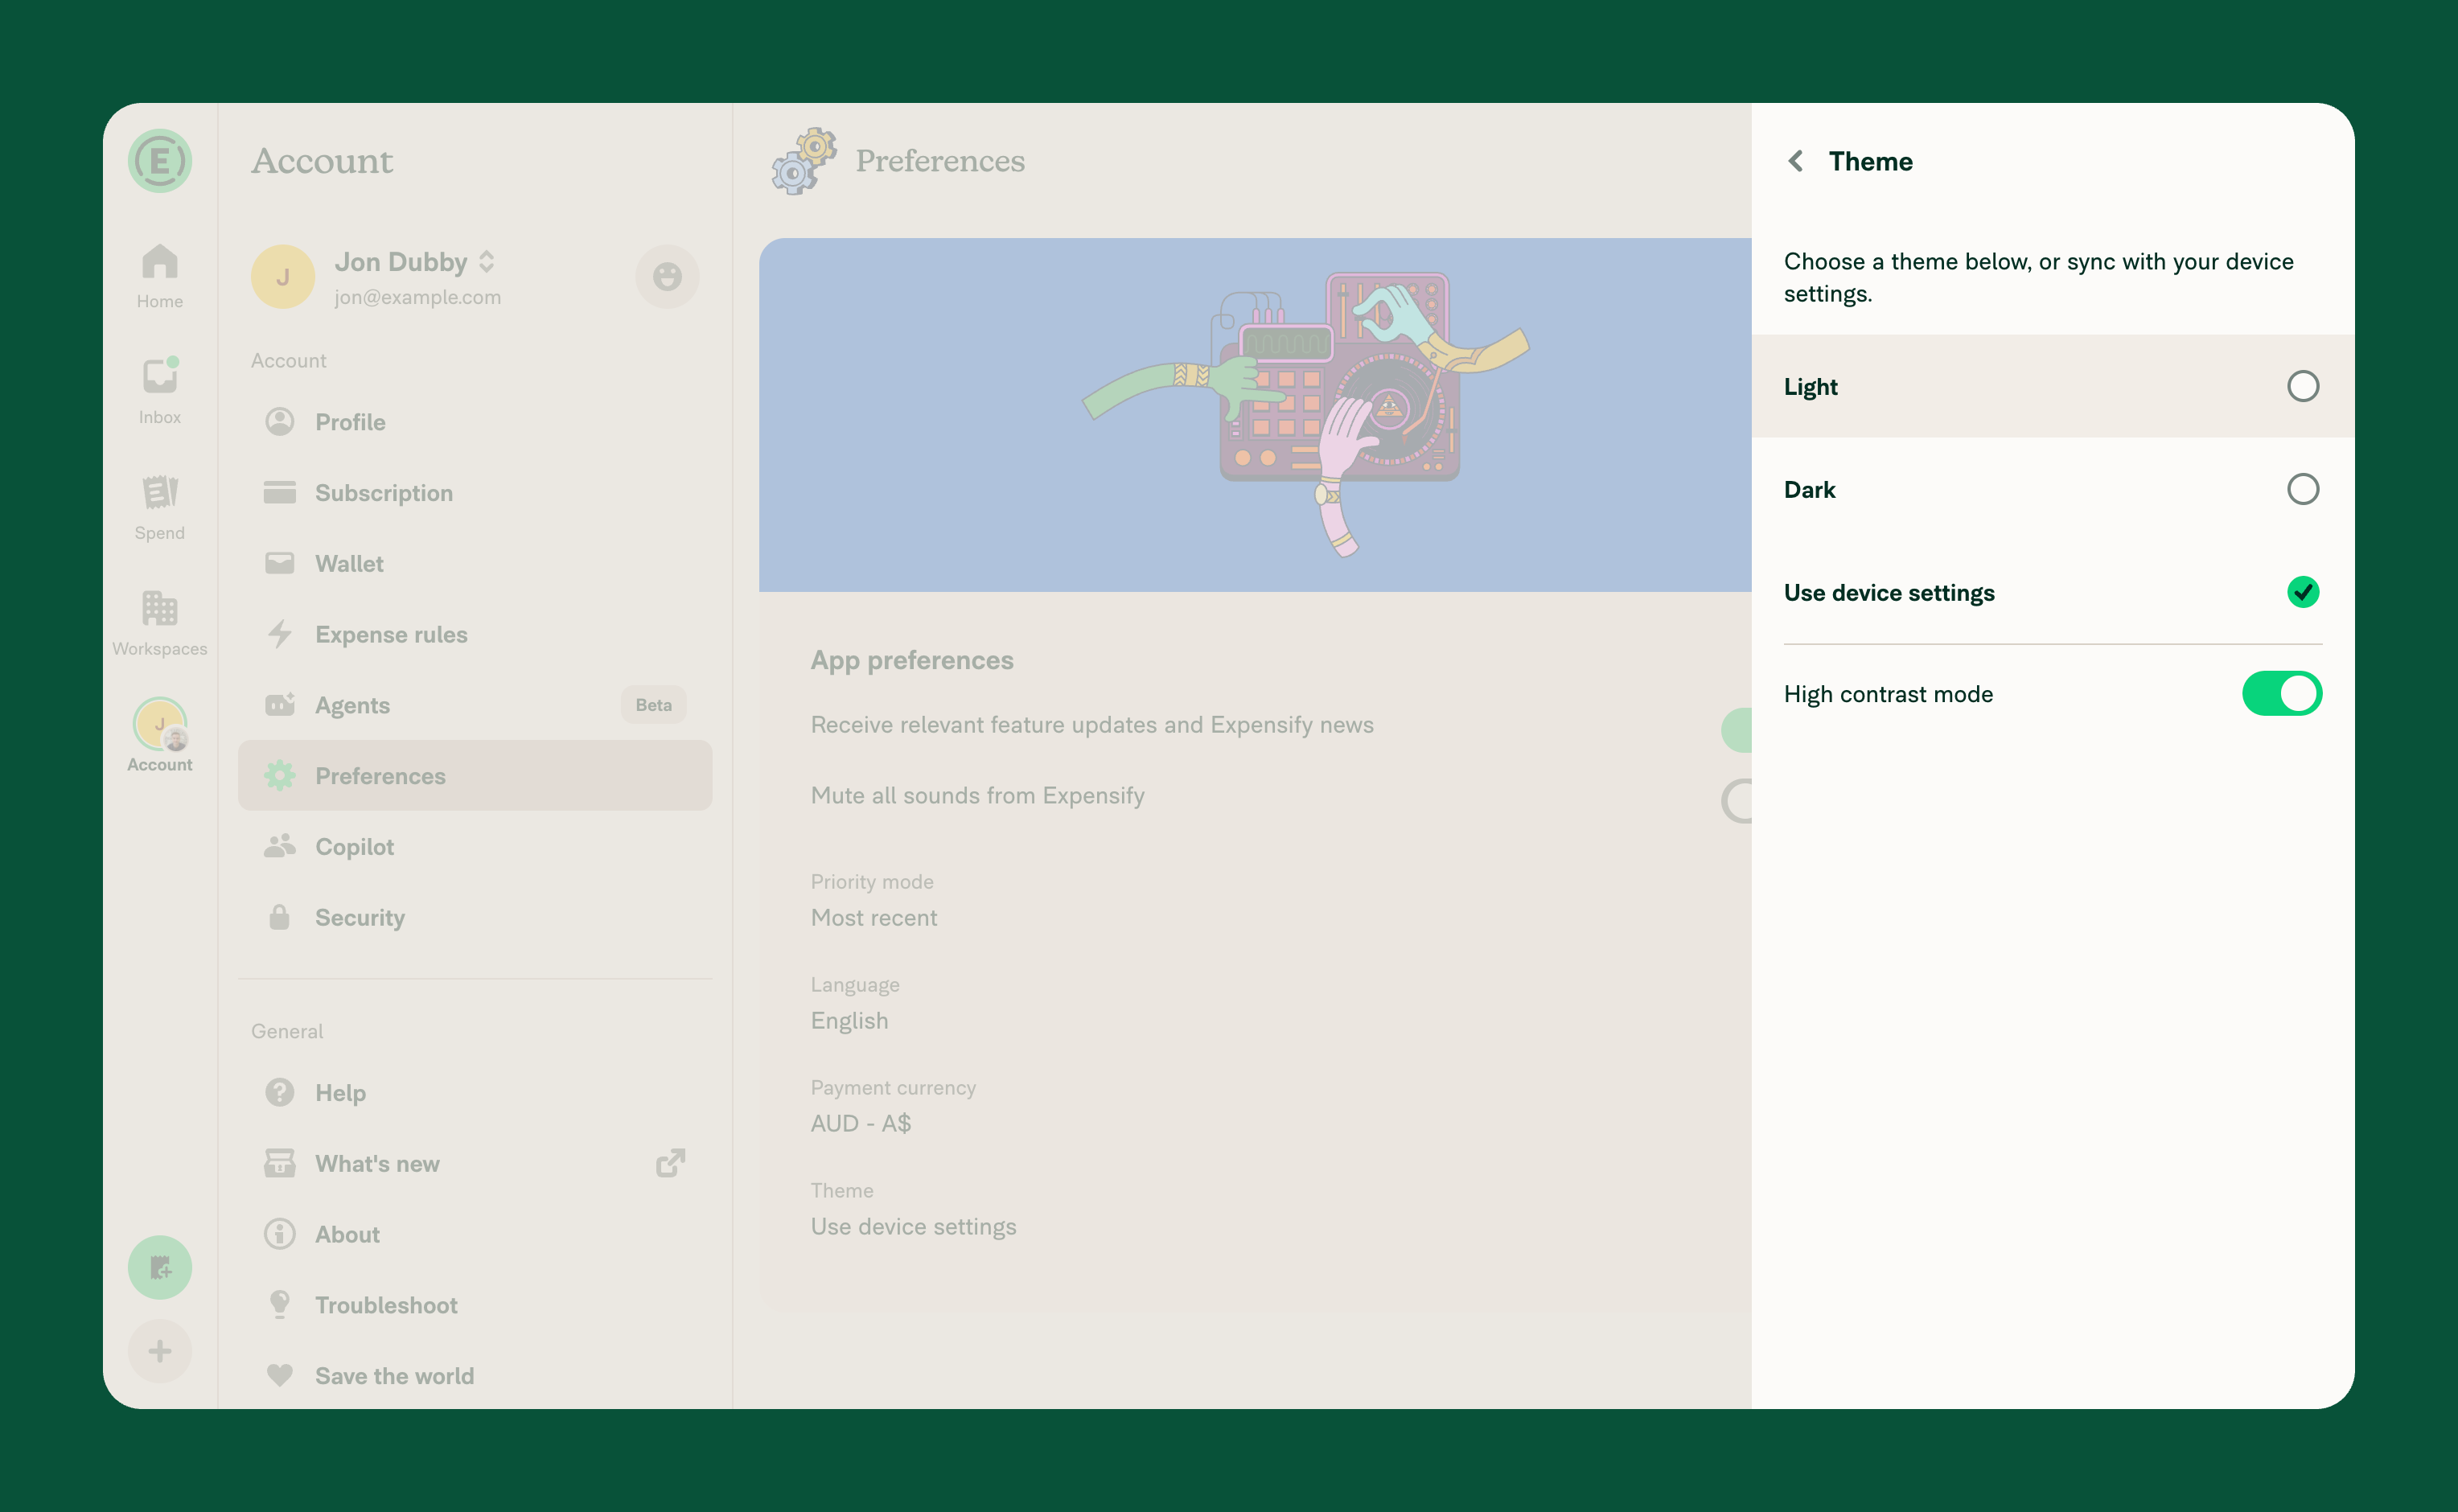Click jon@example.com email text
Image resolution: width=2458 pixels, height=1512 pixels.
tap(417, 298)
